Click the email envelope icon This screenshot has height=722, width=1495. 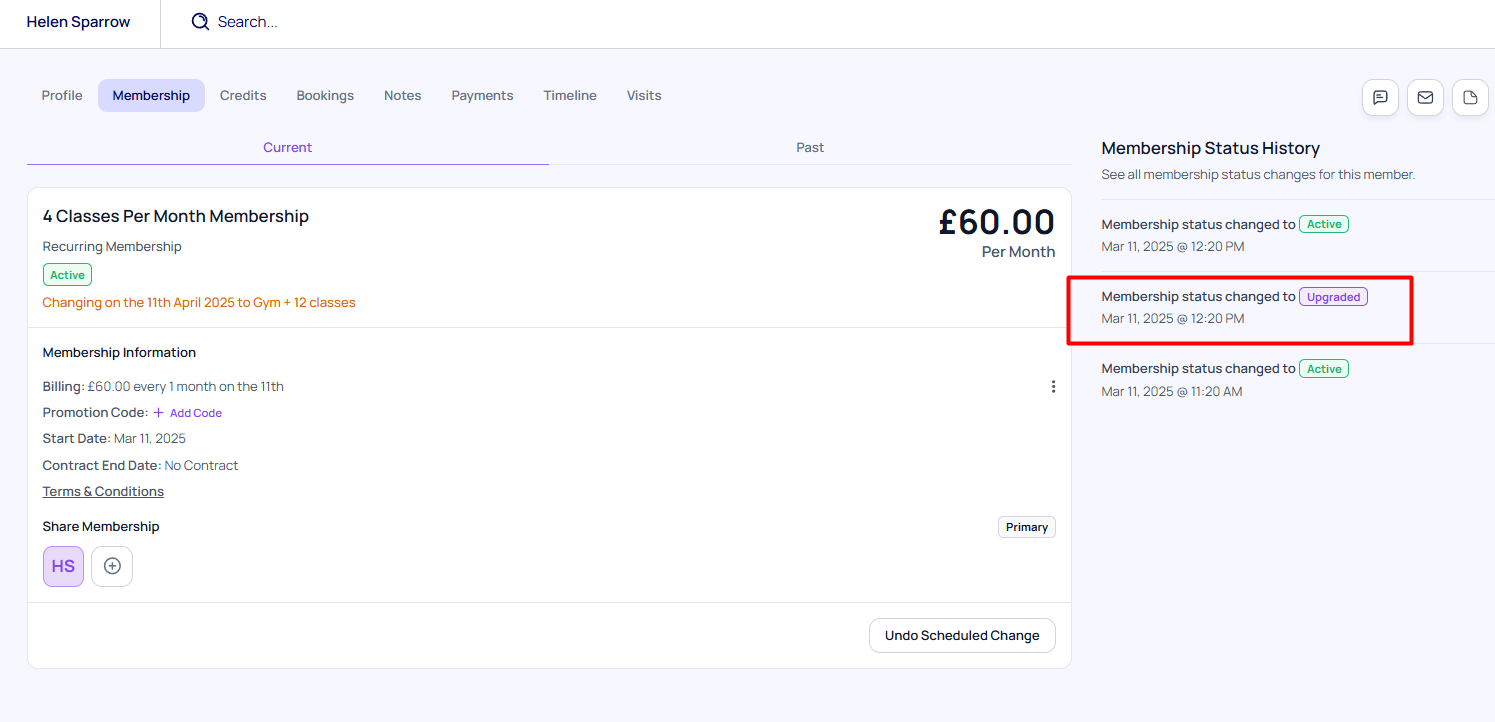pyautogui.click(x=1425, y=97)
